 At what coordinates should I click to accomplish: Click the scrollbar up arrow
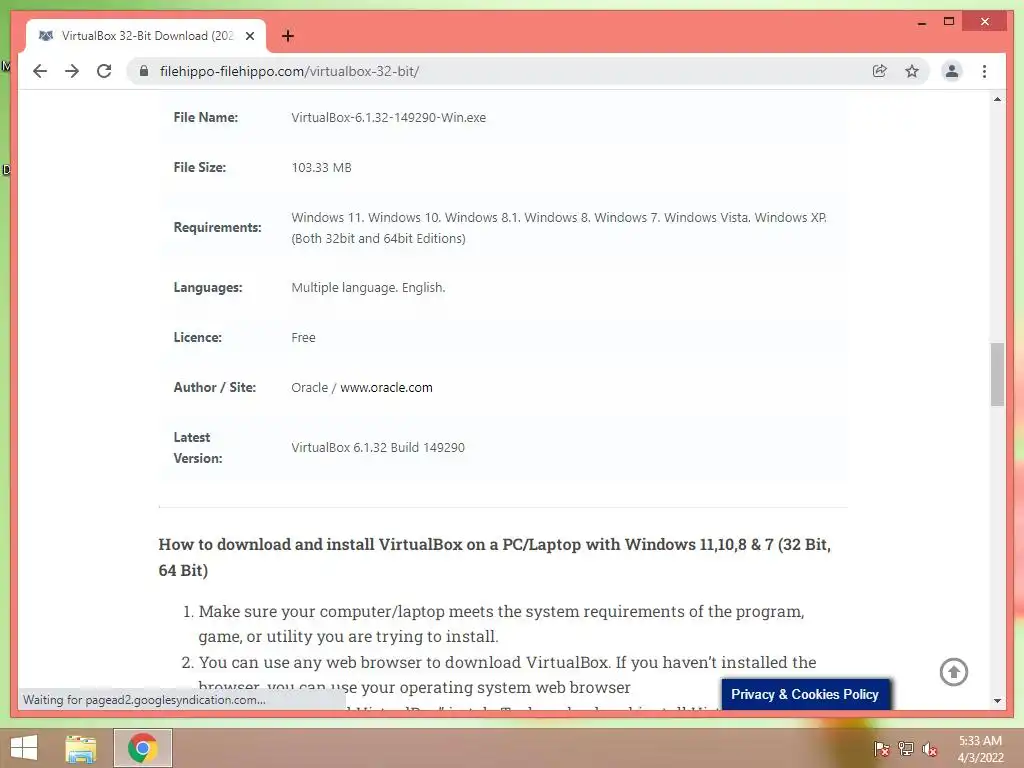997,99
